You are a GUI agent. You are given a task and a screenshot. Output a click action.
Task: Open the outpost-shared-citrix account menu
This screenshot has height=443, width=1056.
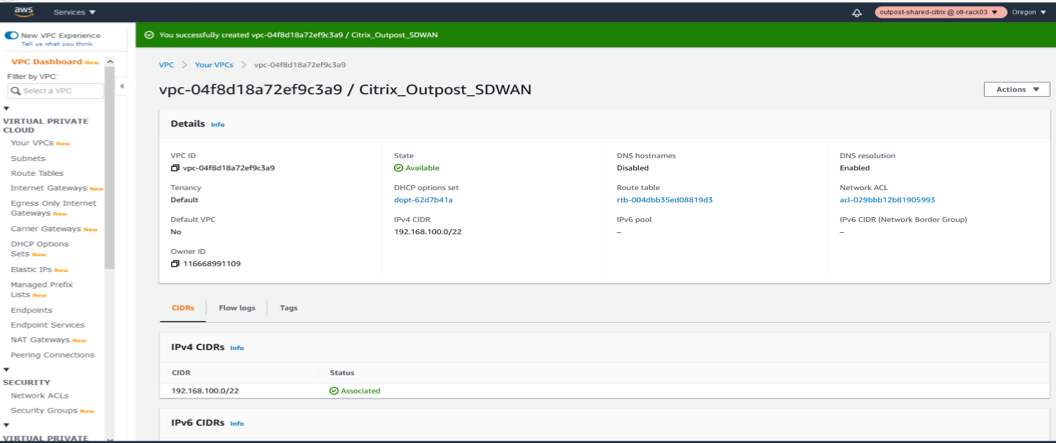pyautogui.click(x=939, y=12)
